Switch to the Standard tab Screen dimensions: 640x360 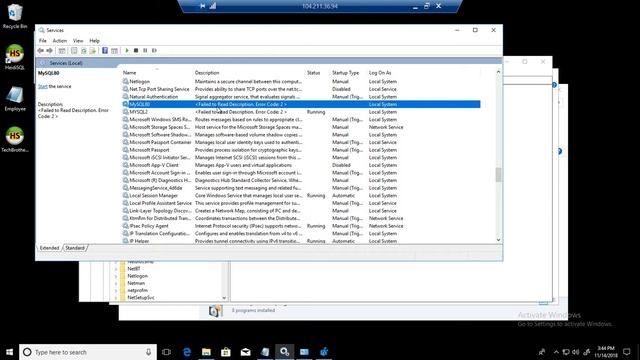pyautogui.click(x=75, y=248)
